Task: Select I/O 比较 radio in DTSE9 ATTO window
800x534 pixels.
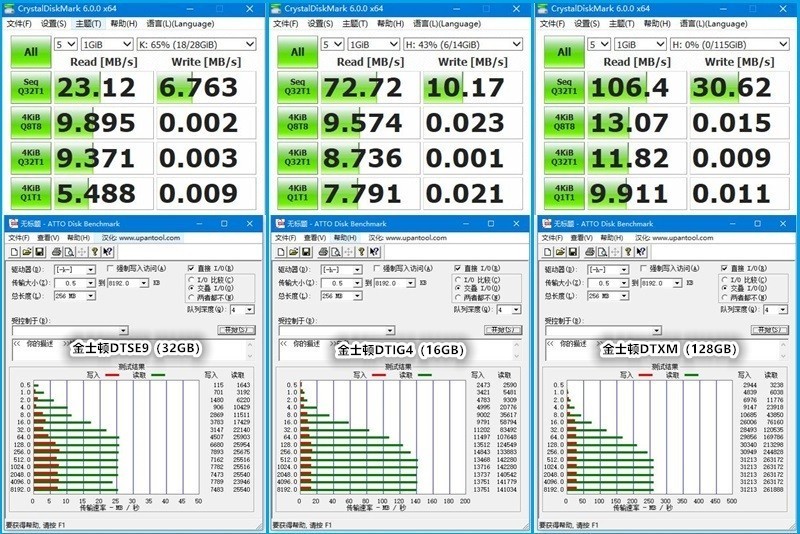Action: [191, 280]
